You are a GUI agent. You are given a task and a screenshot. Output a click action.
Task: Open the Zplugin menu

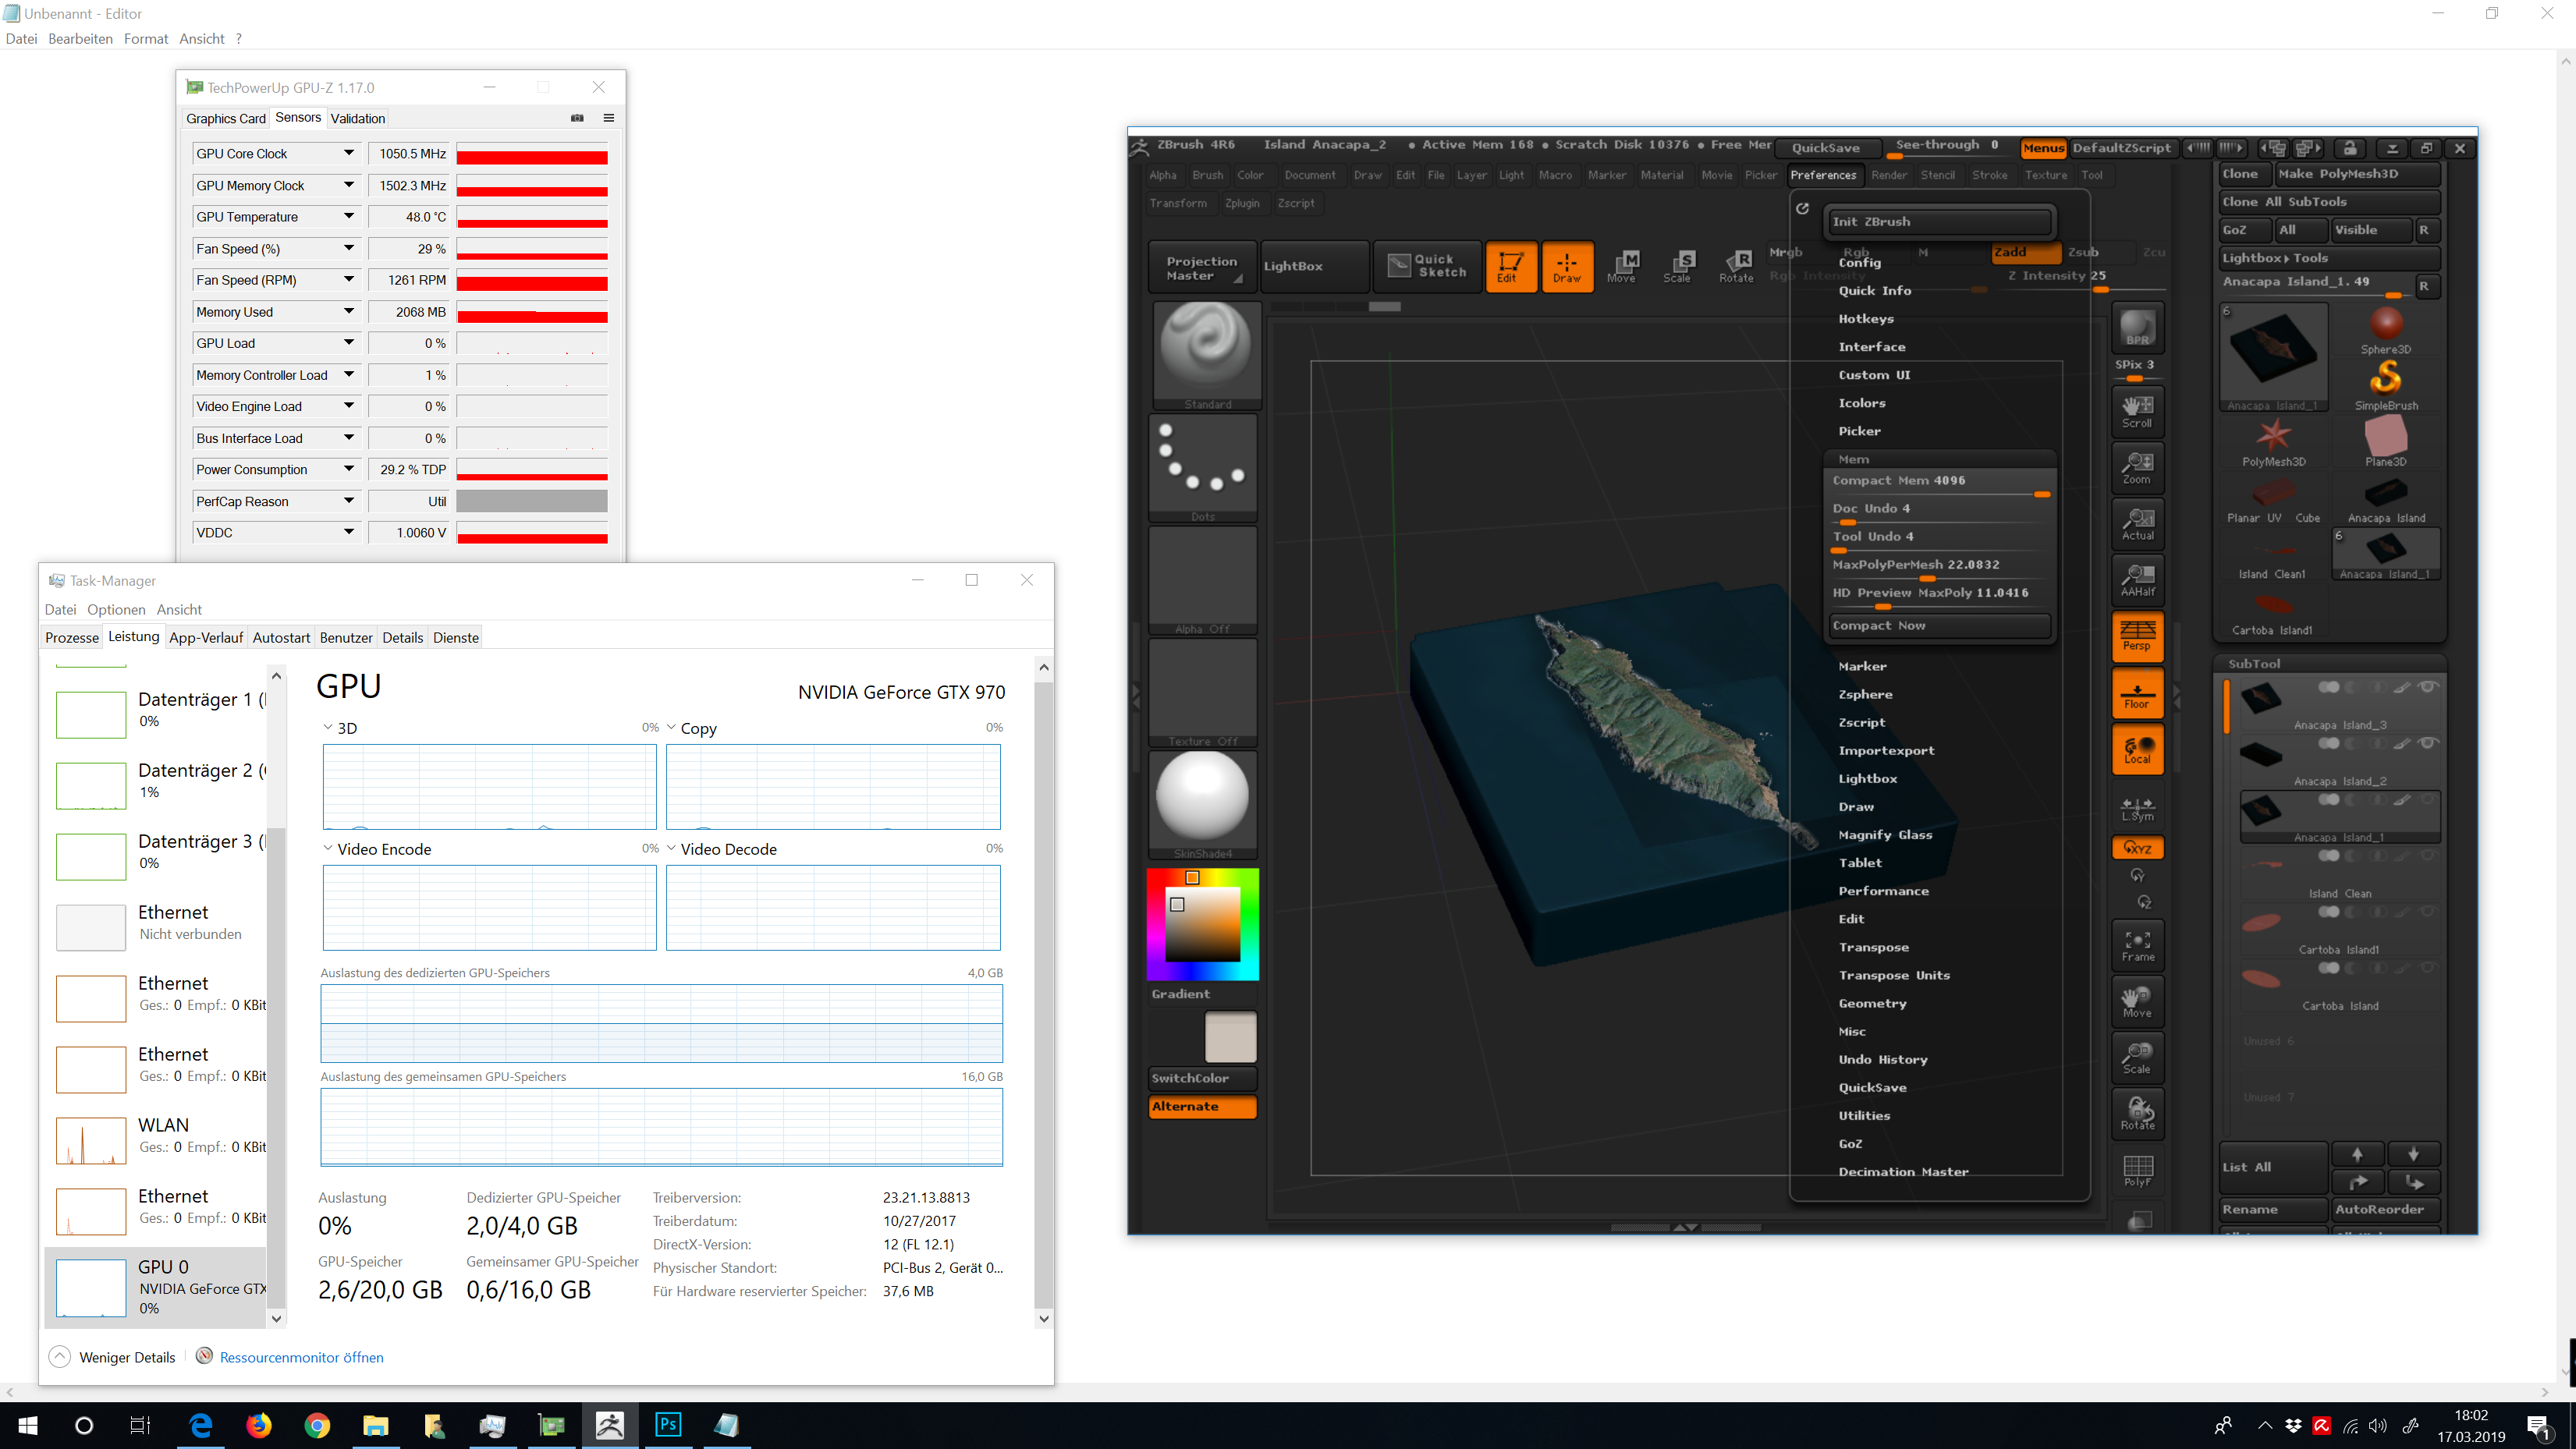tap(1242, 203)
